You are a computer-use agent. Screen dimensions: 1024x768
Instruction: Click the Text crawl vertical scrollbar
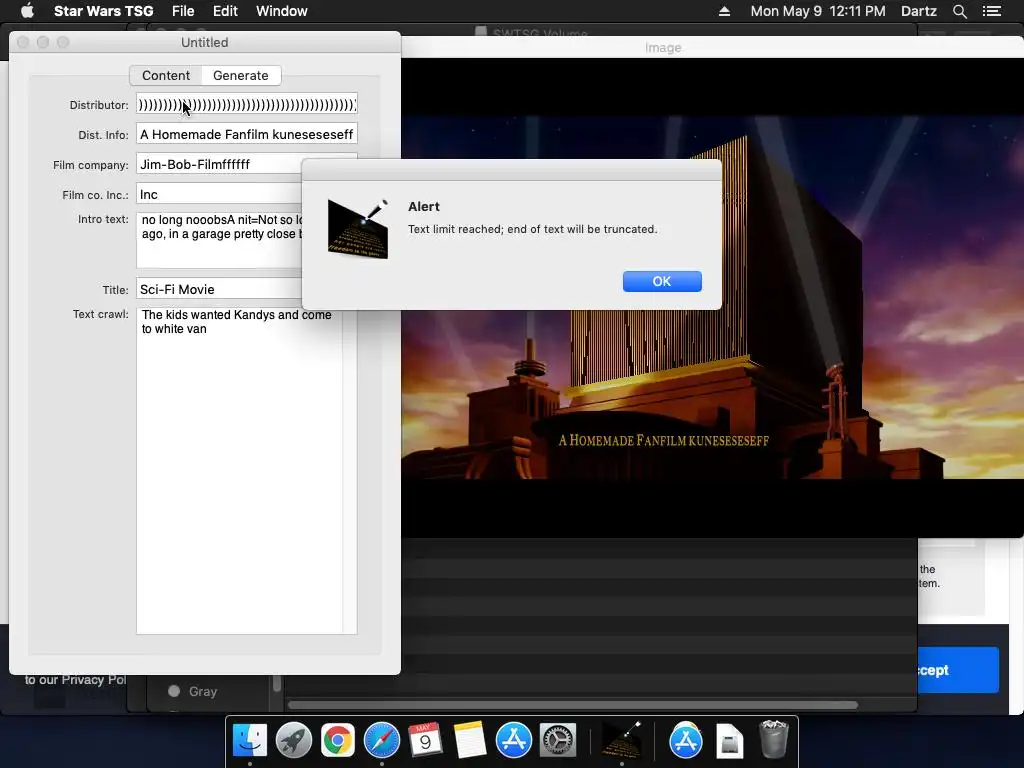[349, 470]
